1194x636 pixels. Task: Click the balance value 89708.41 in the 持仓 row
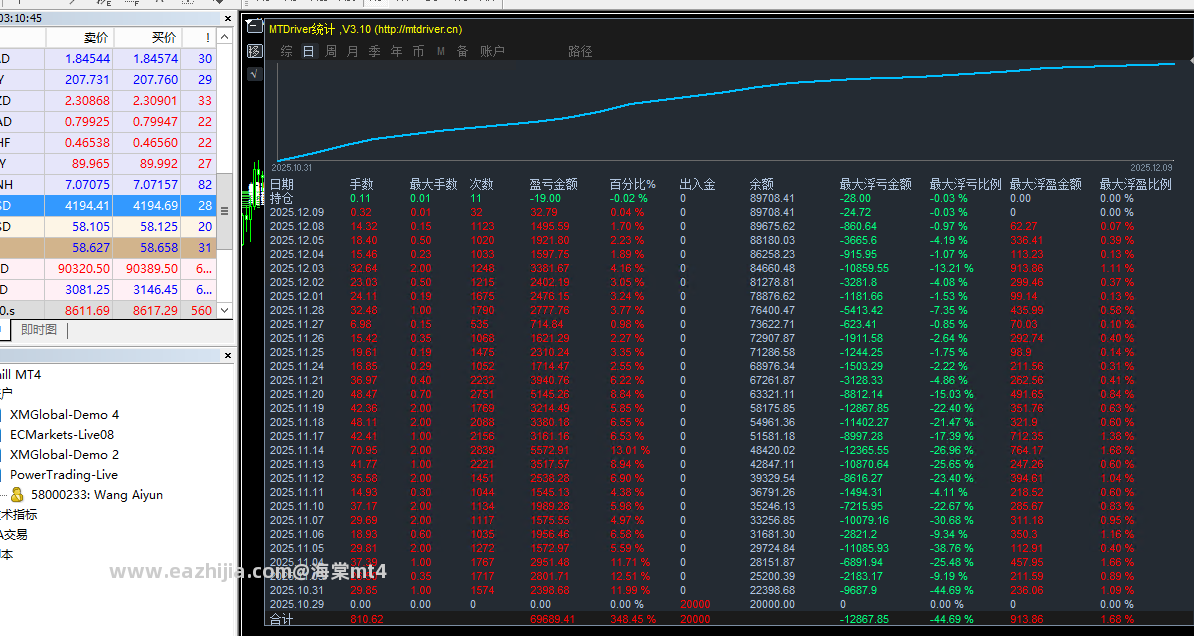click(x=772, y=198)
